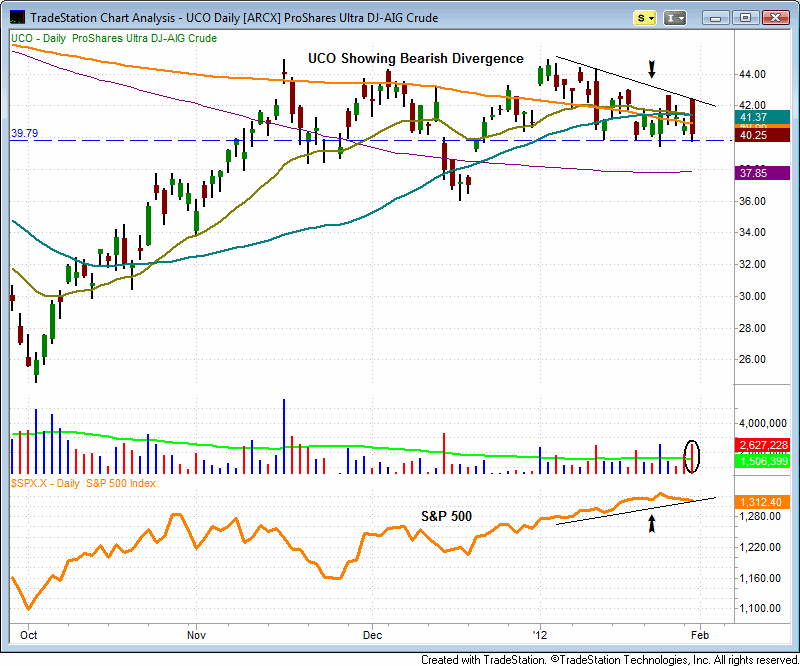Click the 36.00 price axis label
Viewport: 800px width, 666px height.
tap(753, 201)
